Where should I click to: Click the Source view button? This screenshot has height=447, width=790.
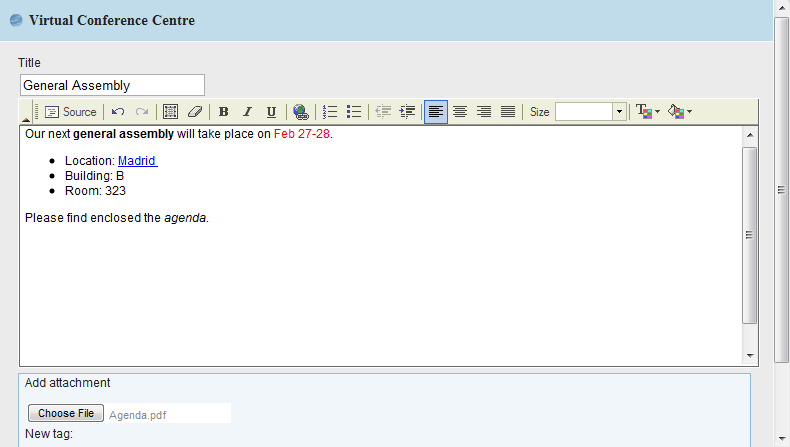point(70,112)
